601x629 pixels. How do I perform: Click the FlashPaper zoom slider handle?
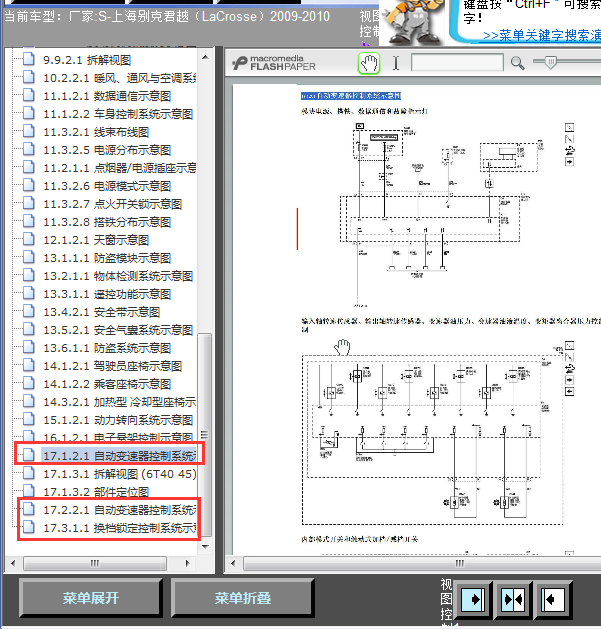551,62
